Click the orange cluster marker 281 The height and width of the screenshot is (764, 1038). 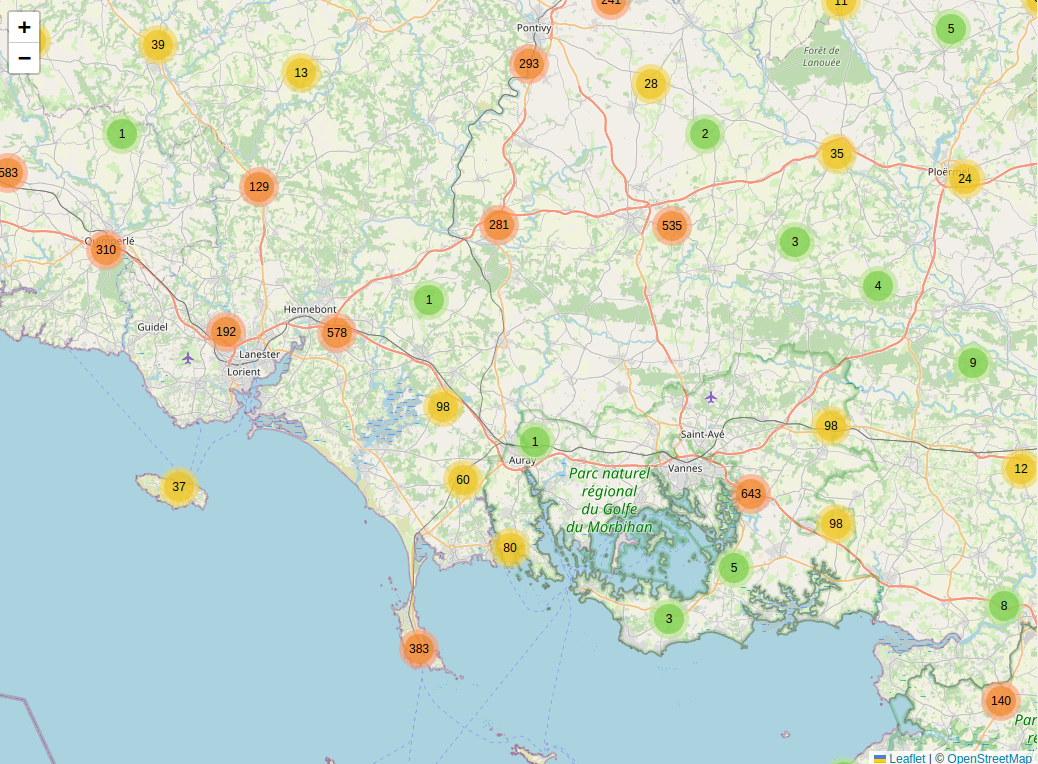click(499, 225)
